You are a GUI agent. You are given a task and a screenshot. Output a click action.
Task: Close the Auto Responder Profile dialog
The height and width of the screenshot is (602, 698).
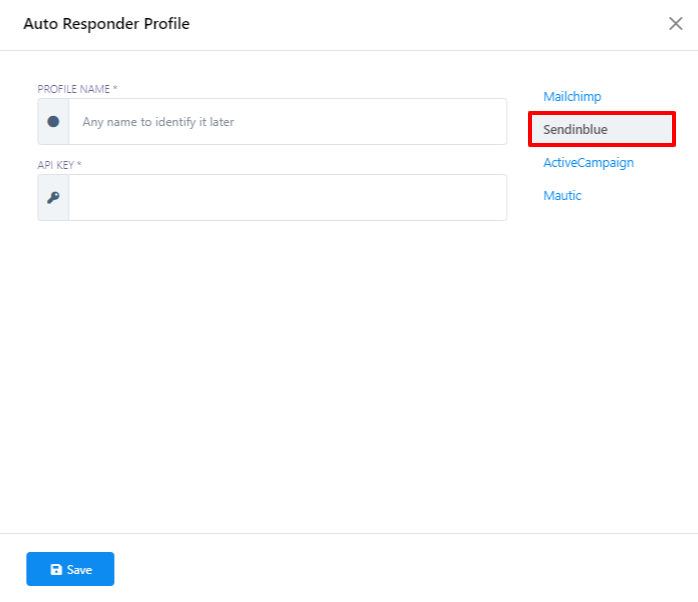675,24
